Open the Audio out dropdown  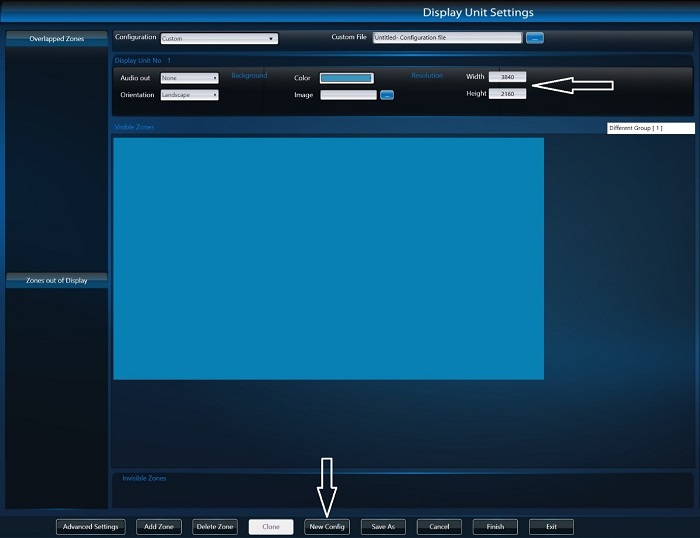pos(190,78)
